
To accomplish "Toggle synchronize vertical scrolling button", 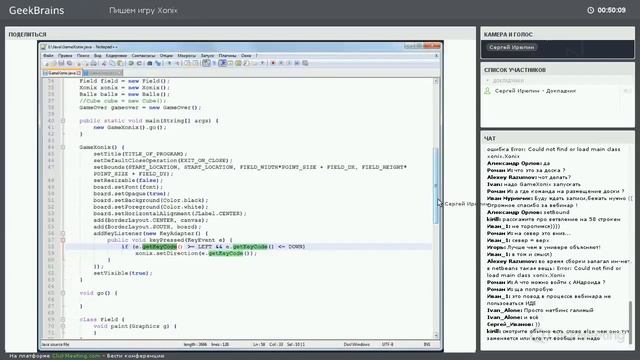I will (x=187, y=63).
